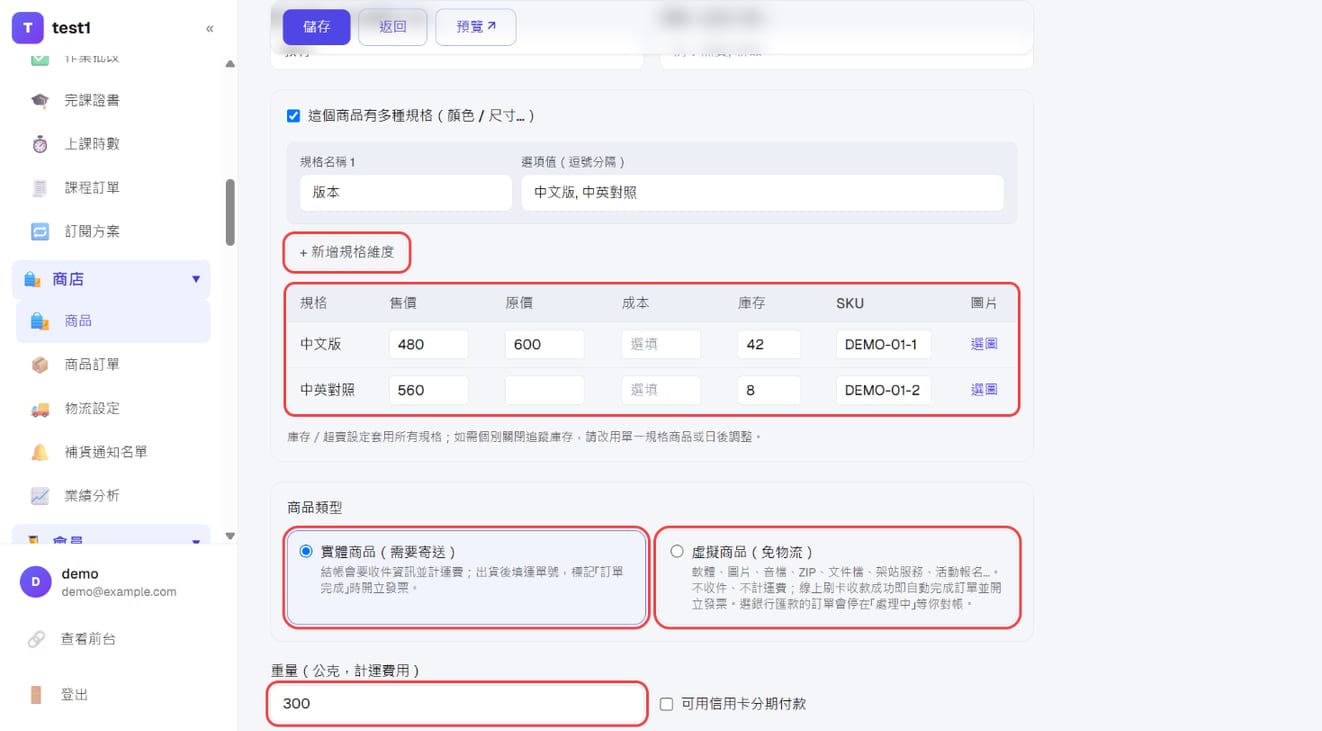Viewport: 1322px width, 731px height.
Task: Click the 課程訂單 receipt icon
Action: (40, 187)
